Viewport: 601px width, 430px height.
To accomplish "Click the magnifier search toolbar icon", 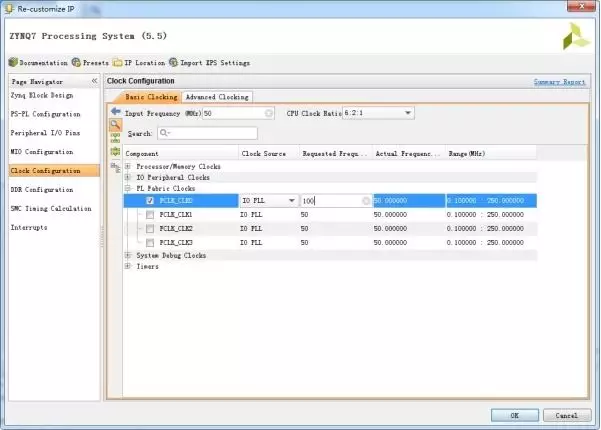I will tap(115, 125).
